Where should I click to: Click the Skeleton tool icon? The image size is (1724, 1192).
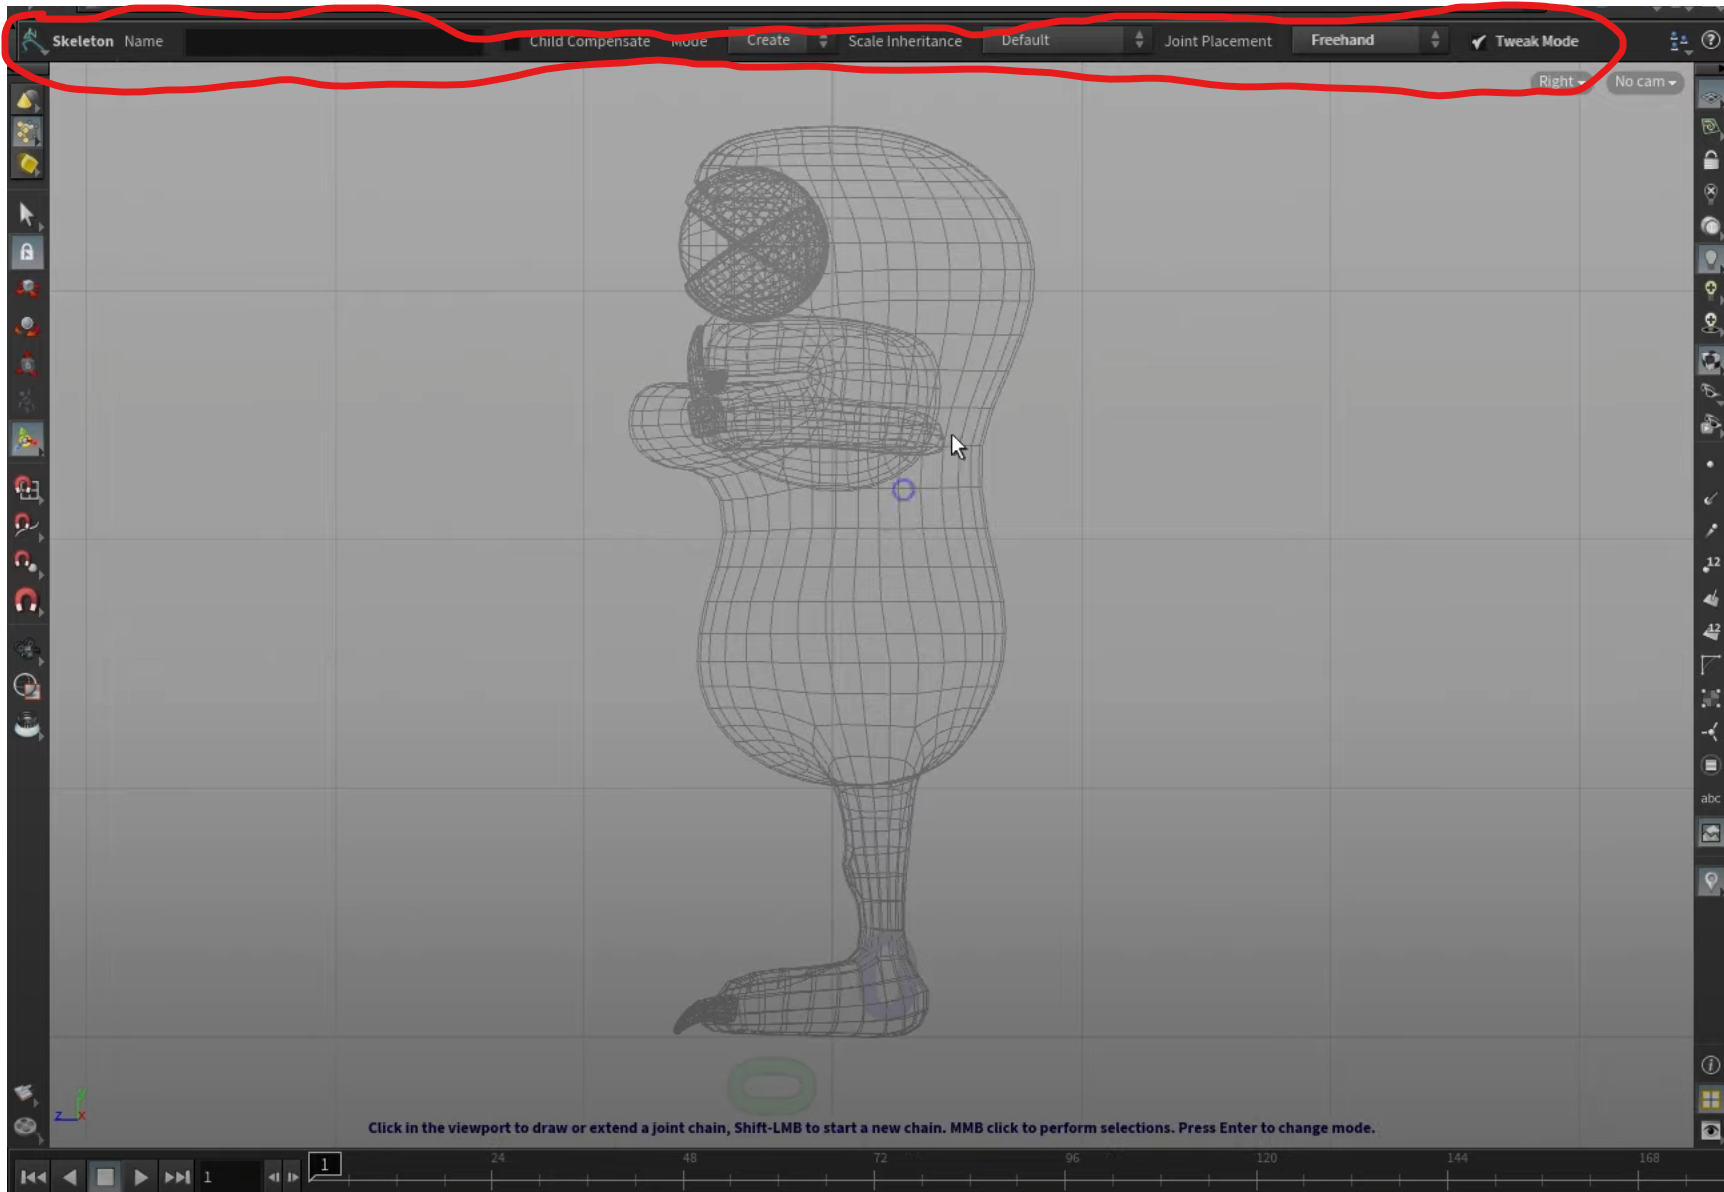(32, 41)
